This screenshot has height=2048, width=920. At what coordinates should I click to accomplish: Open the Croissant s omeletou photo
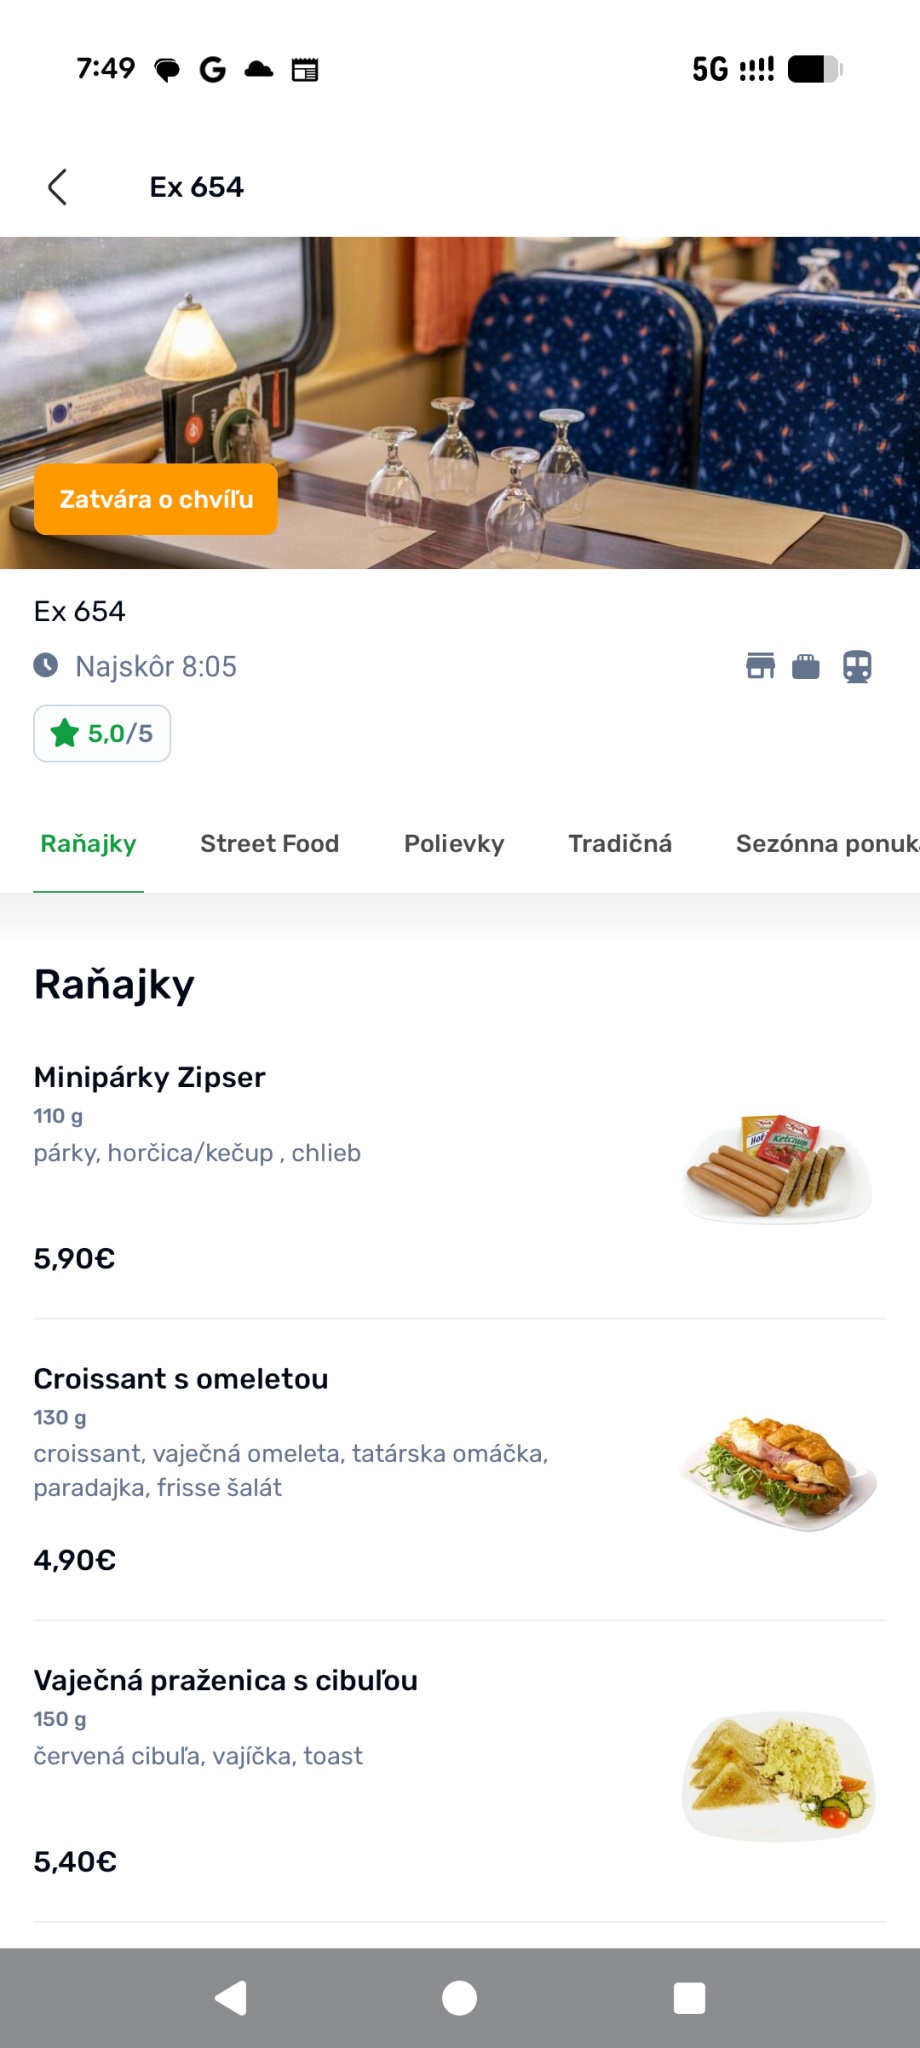point(778,1470)
